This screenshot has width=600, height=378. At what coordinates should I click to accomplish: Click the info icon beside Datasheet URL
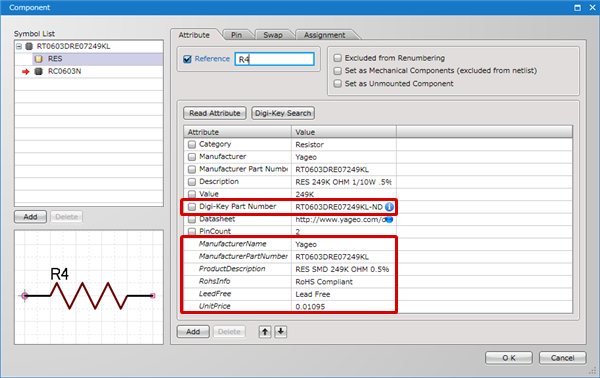[x=389, y=220]
